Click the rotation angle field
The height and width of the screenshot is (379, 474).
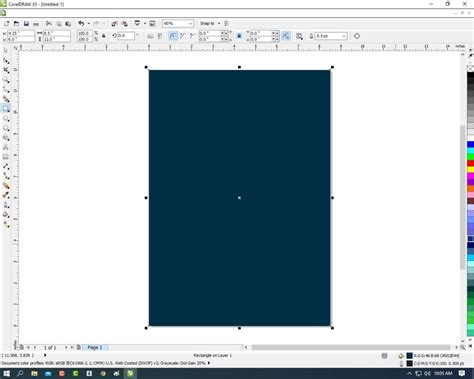click(126, 36)
